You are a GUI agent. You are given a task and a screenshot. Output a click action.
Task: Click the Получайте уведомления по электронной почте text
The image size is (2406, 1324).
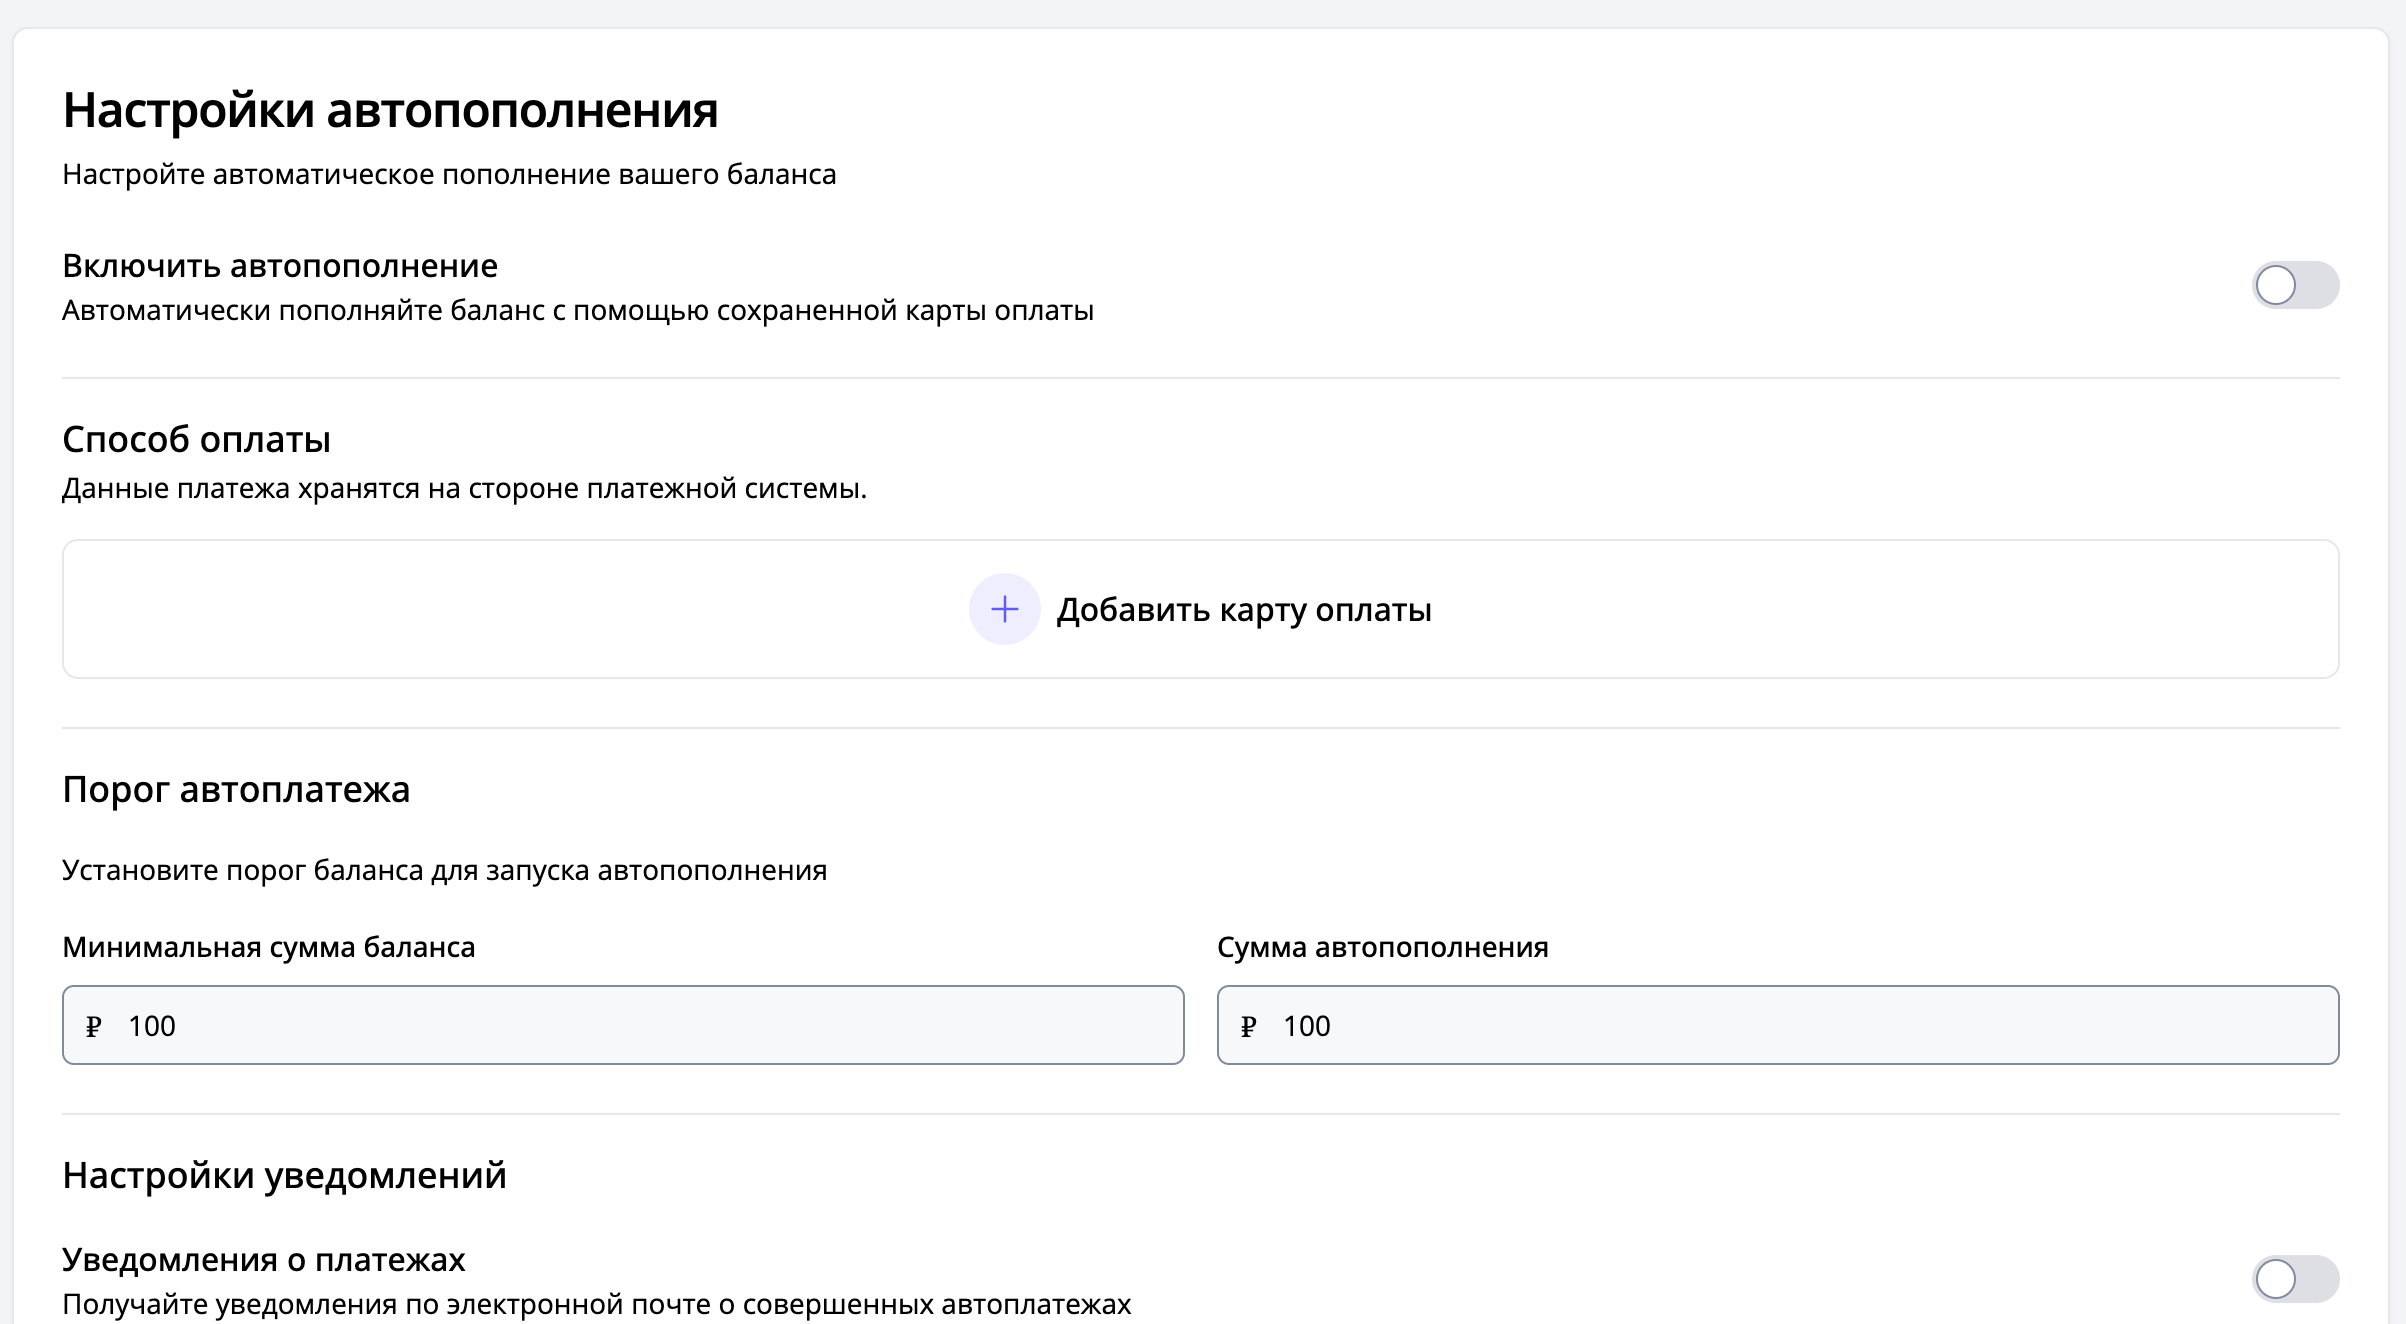point(596,1304)
